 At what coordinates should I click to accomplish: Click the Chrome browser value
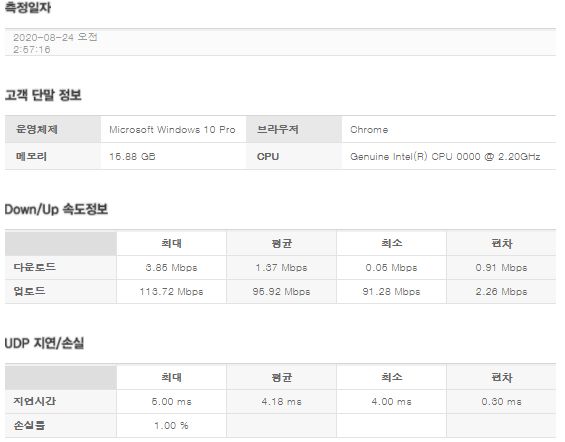[x=369, y=130]
